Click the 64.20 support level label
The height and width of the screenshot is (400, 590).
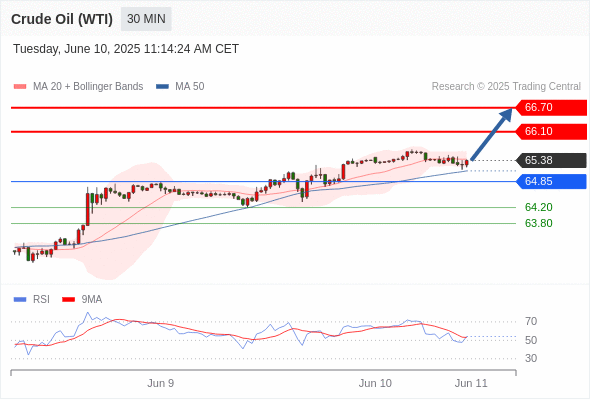click(x=538, y=207)
